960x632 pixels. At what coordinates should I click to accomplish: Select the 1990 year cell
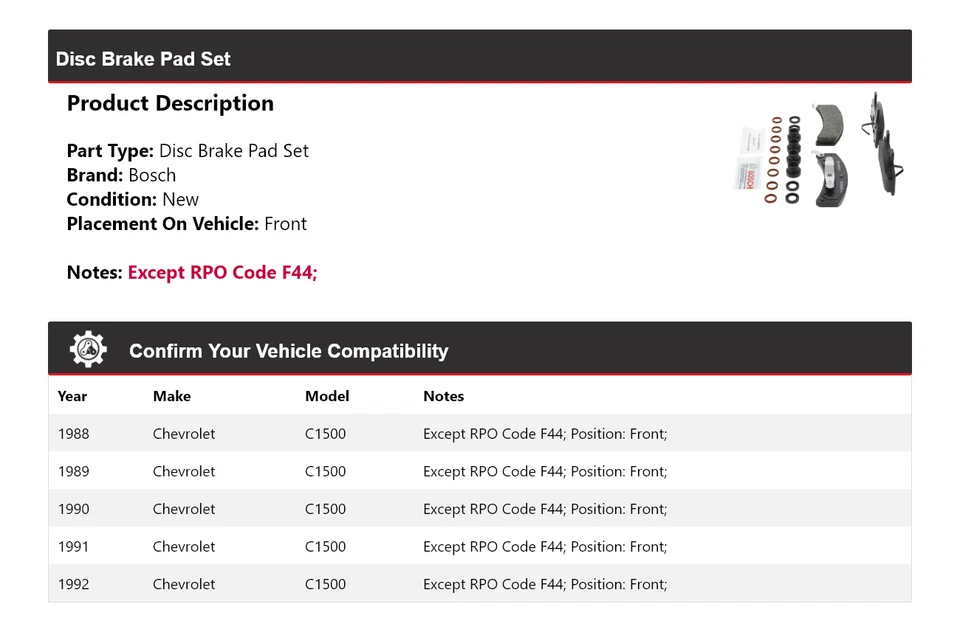pos(73,509)
